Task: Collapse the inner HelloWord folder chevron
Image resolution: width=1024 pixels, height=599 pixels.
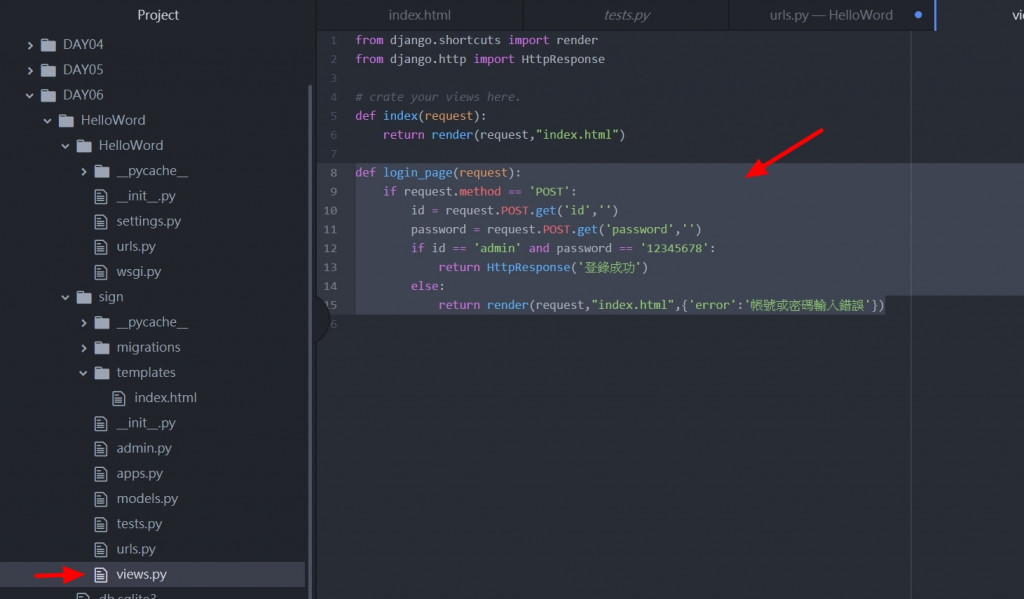Action: tap(65, 146)
